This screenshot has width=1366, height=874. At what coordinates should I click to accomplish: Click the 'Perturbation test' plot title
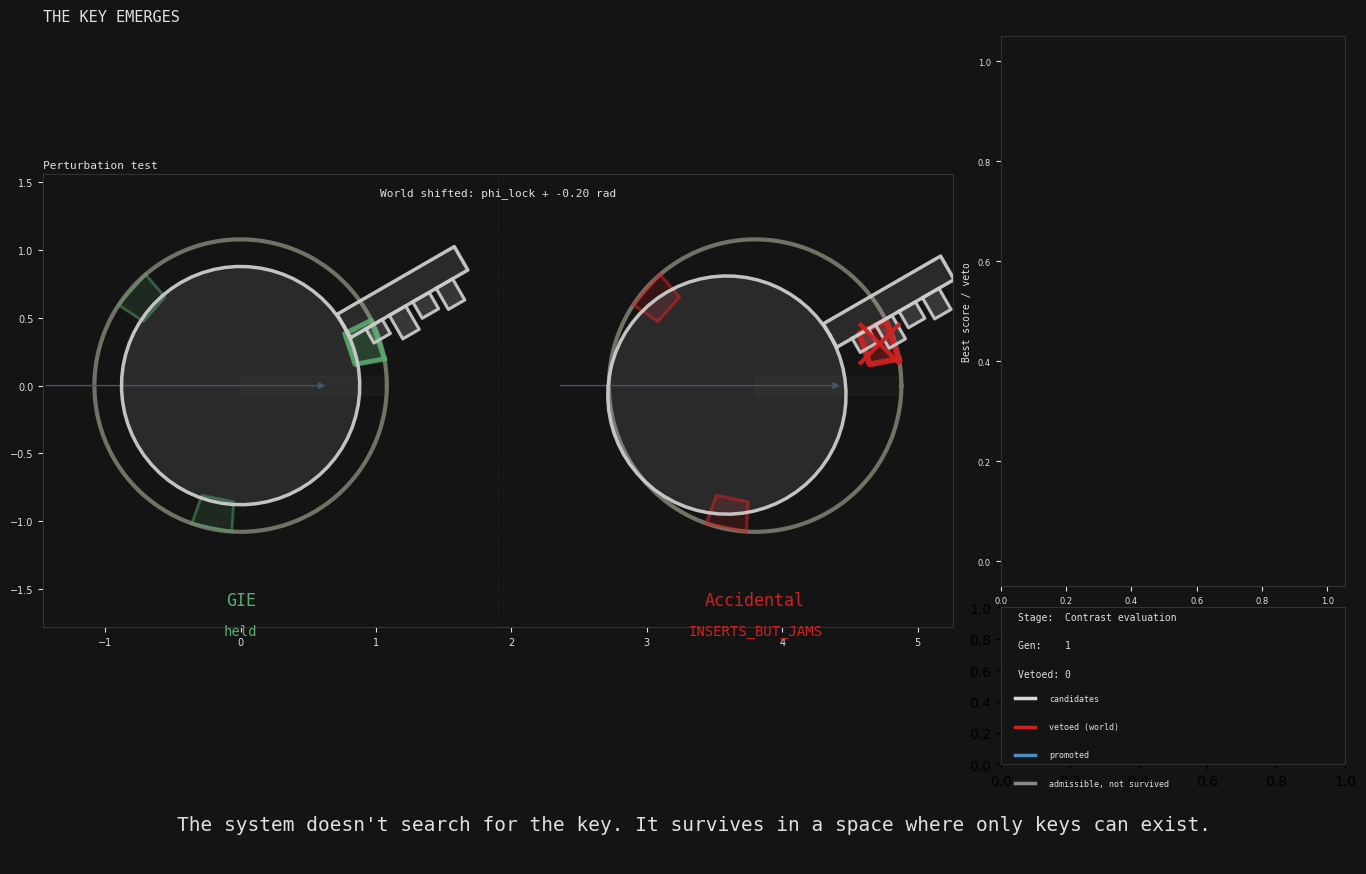click(x=100, y=166)
